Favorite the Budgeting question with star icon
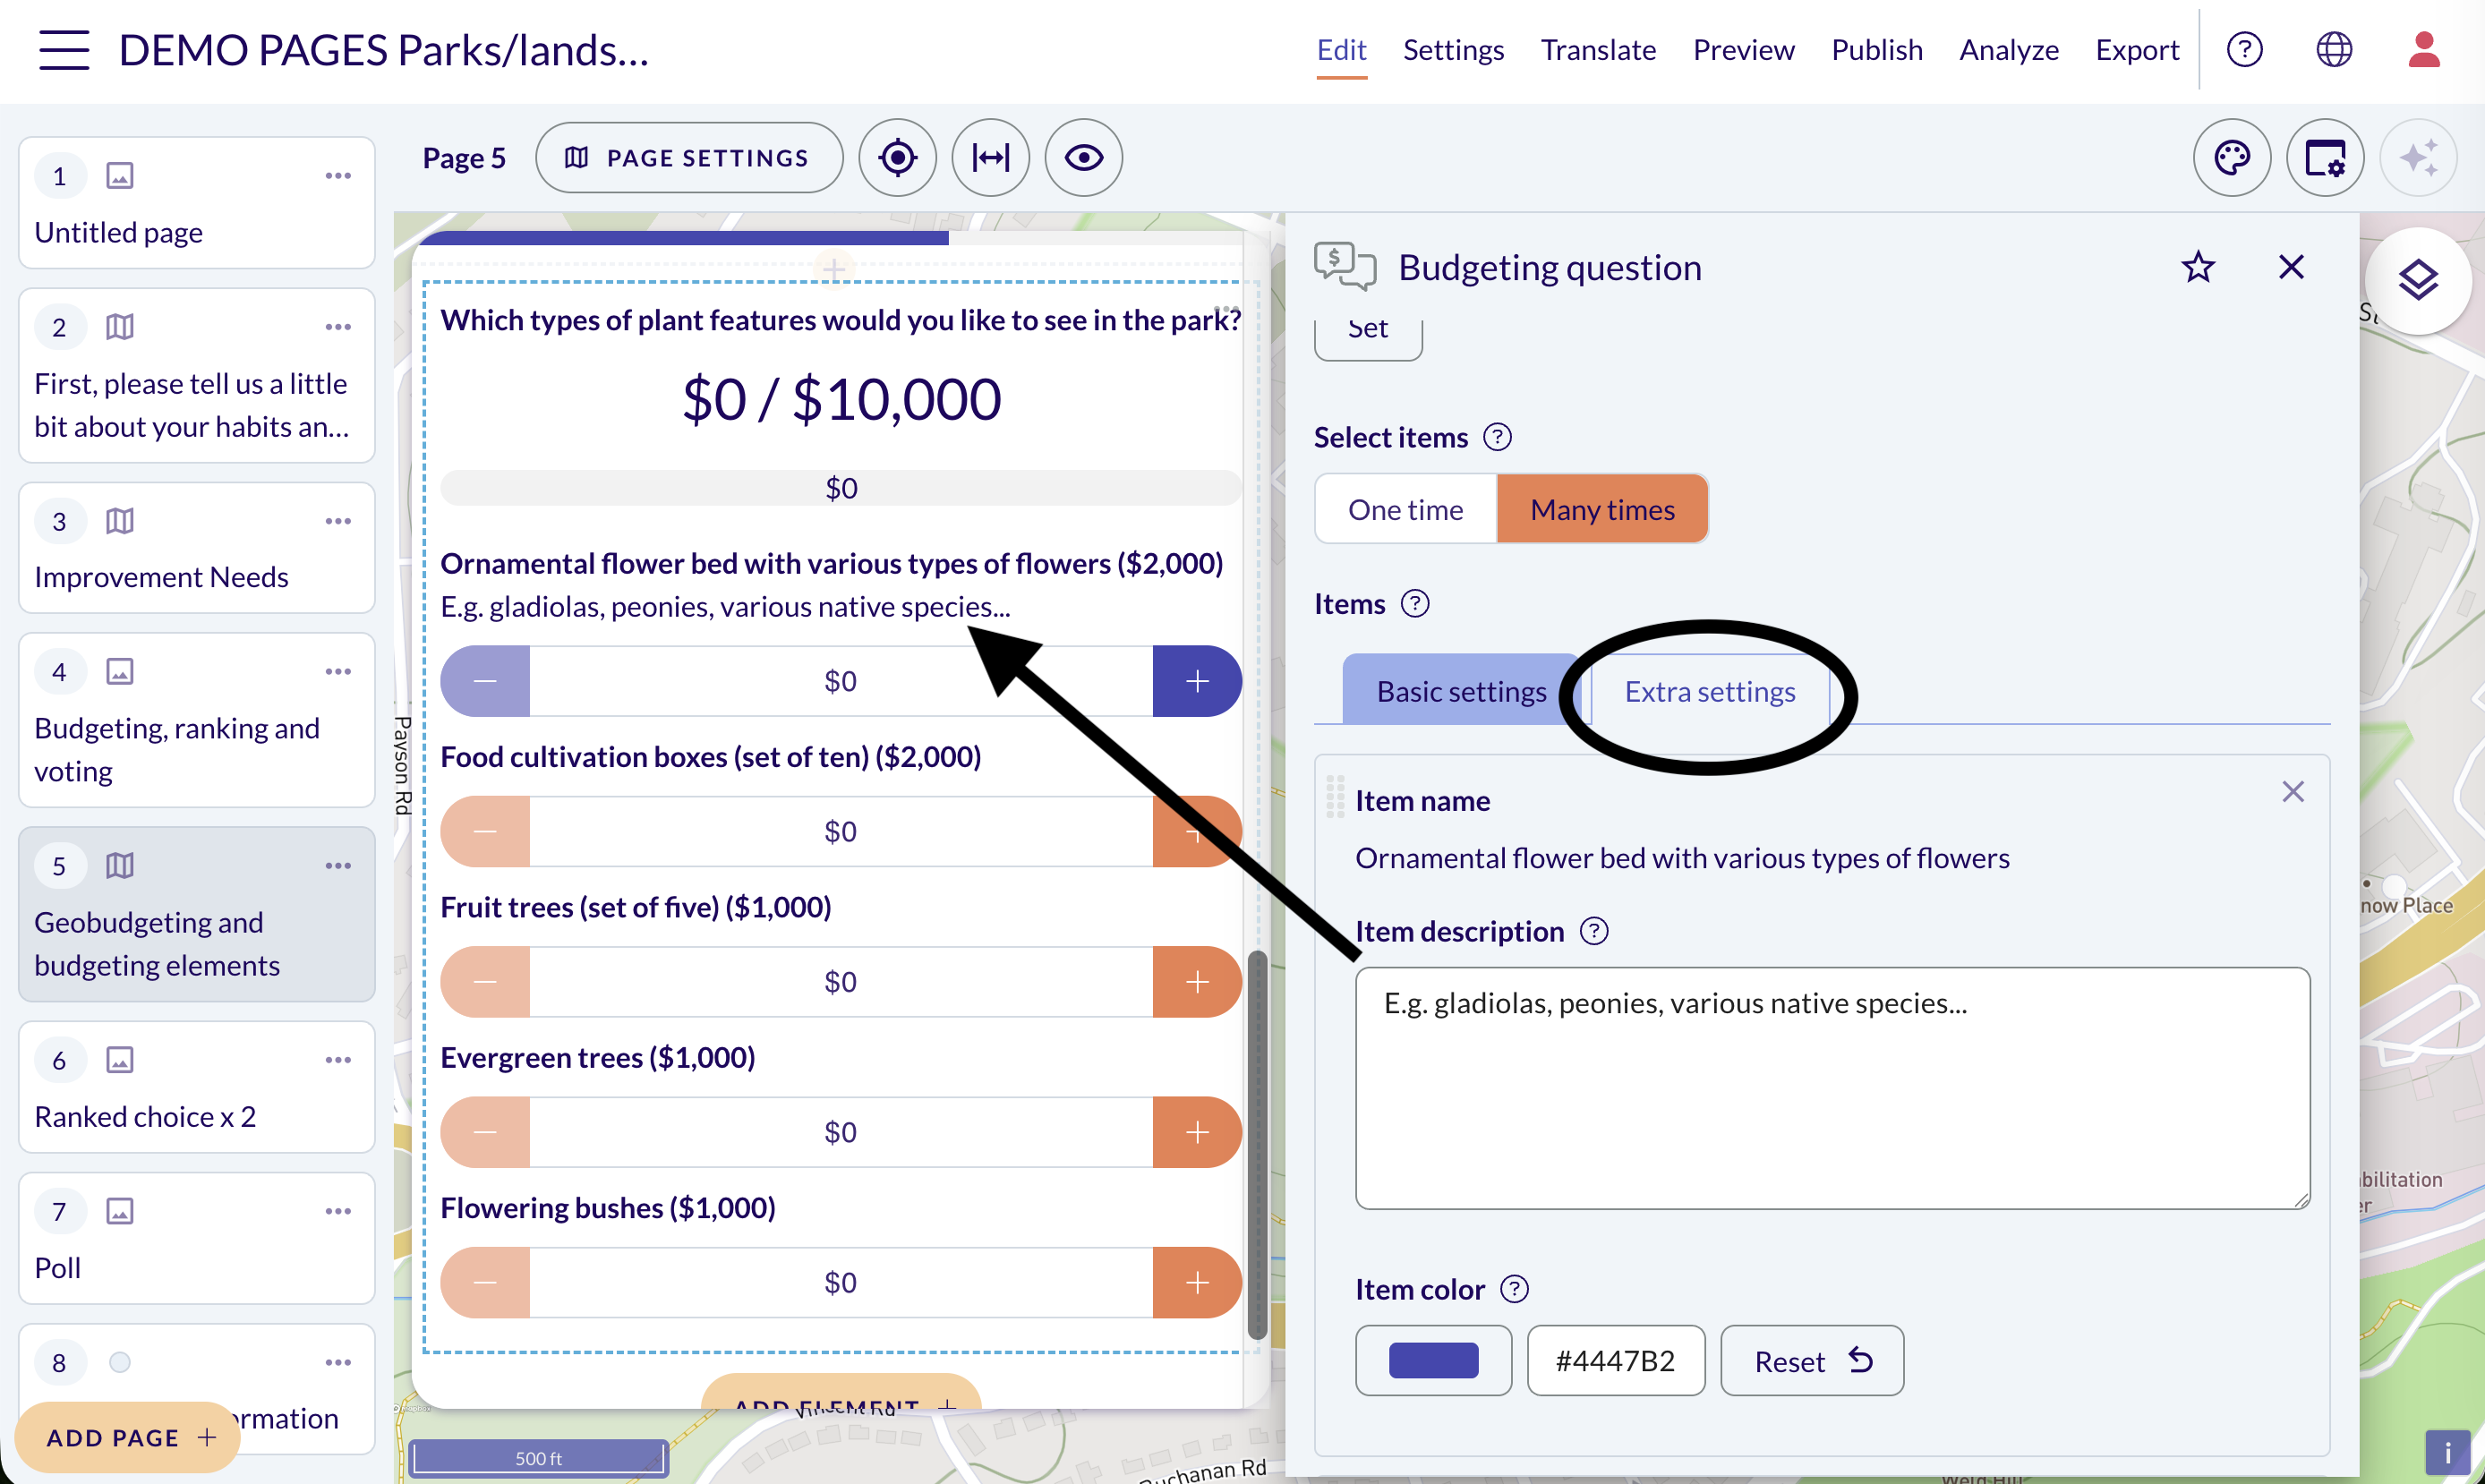The image size is (2485, 1484). [2198, 267]
